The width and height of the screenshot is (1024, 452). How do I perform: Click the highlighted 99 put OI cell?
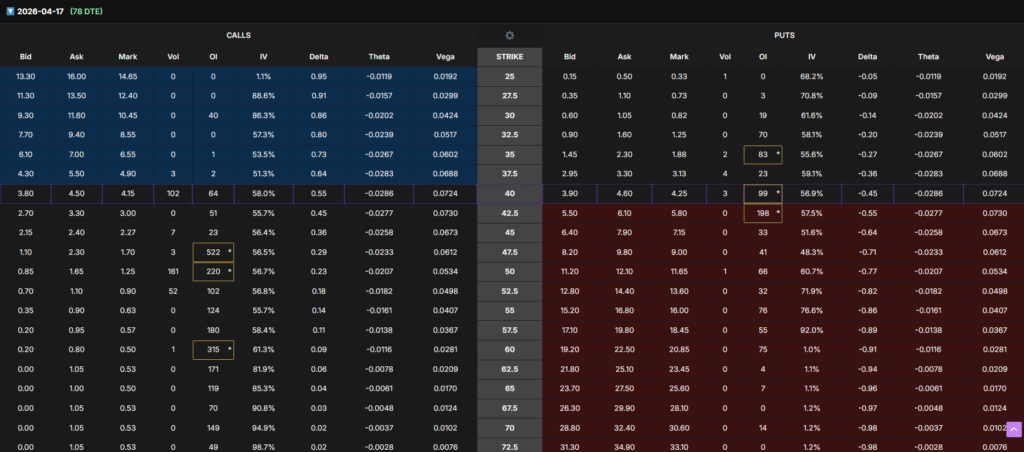coord(764,193)
